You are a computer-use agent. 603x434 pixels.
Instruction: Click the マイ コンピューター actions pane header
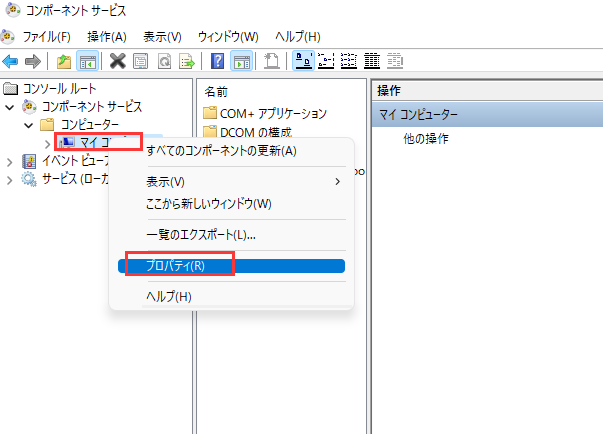(x=487, y=115)
